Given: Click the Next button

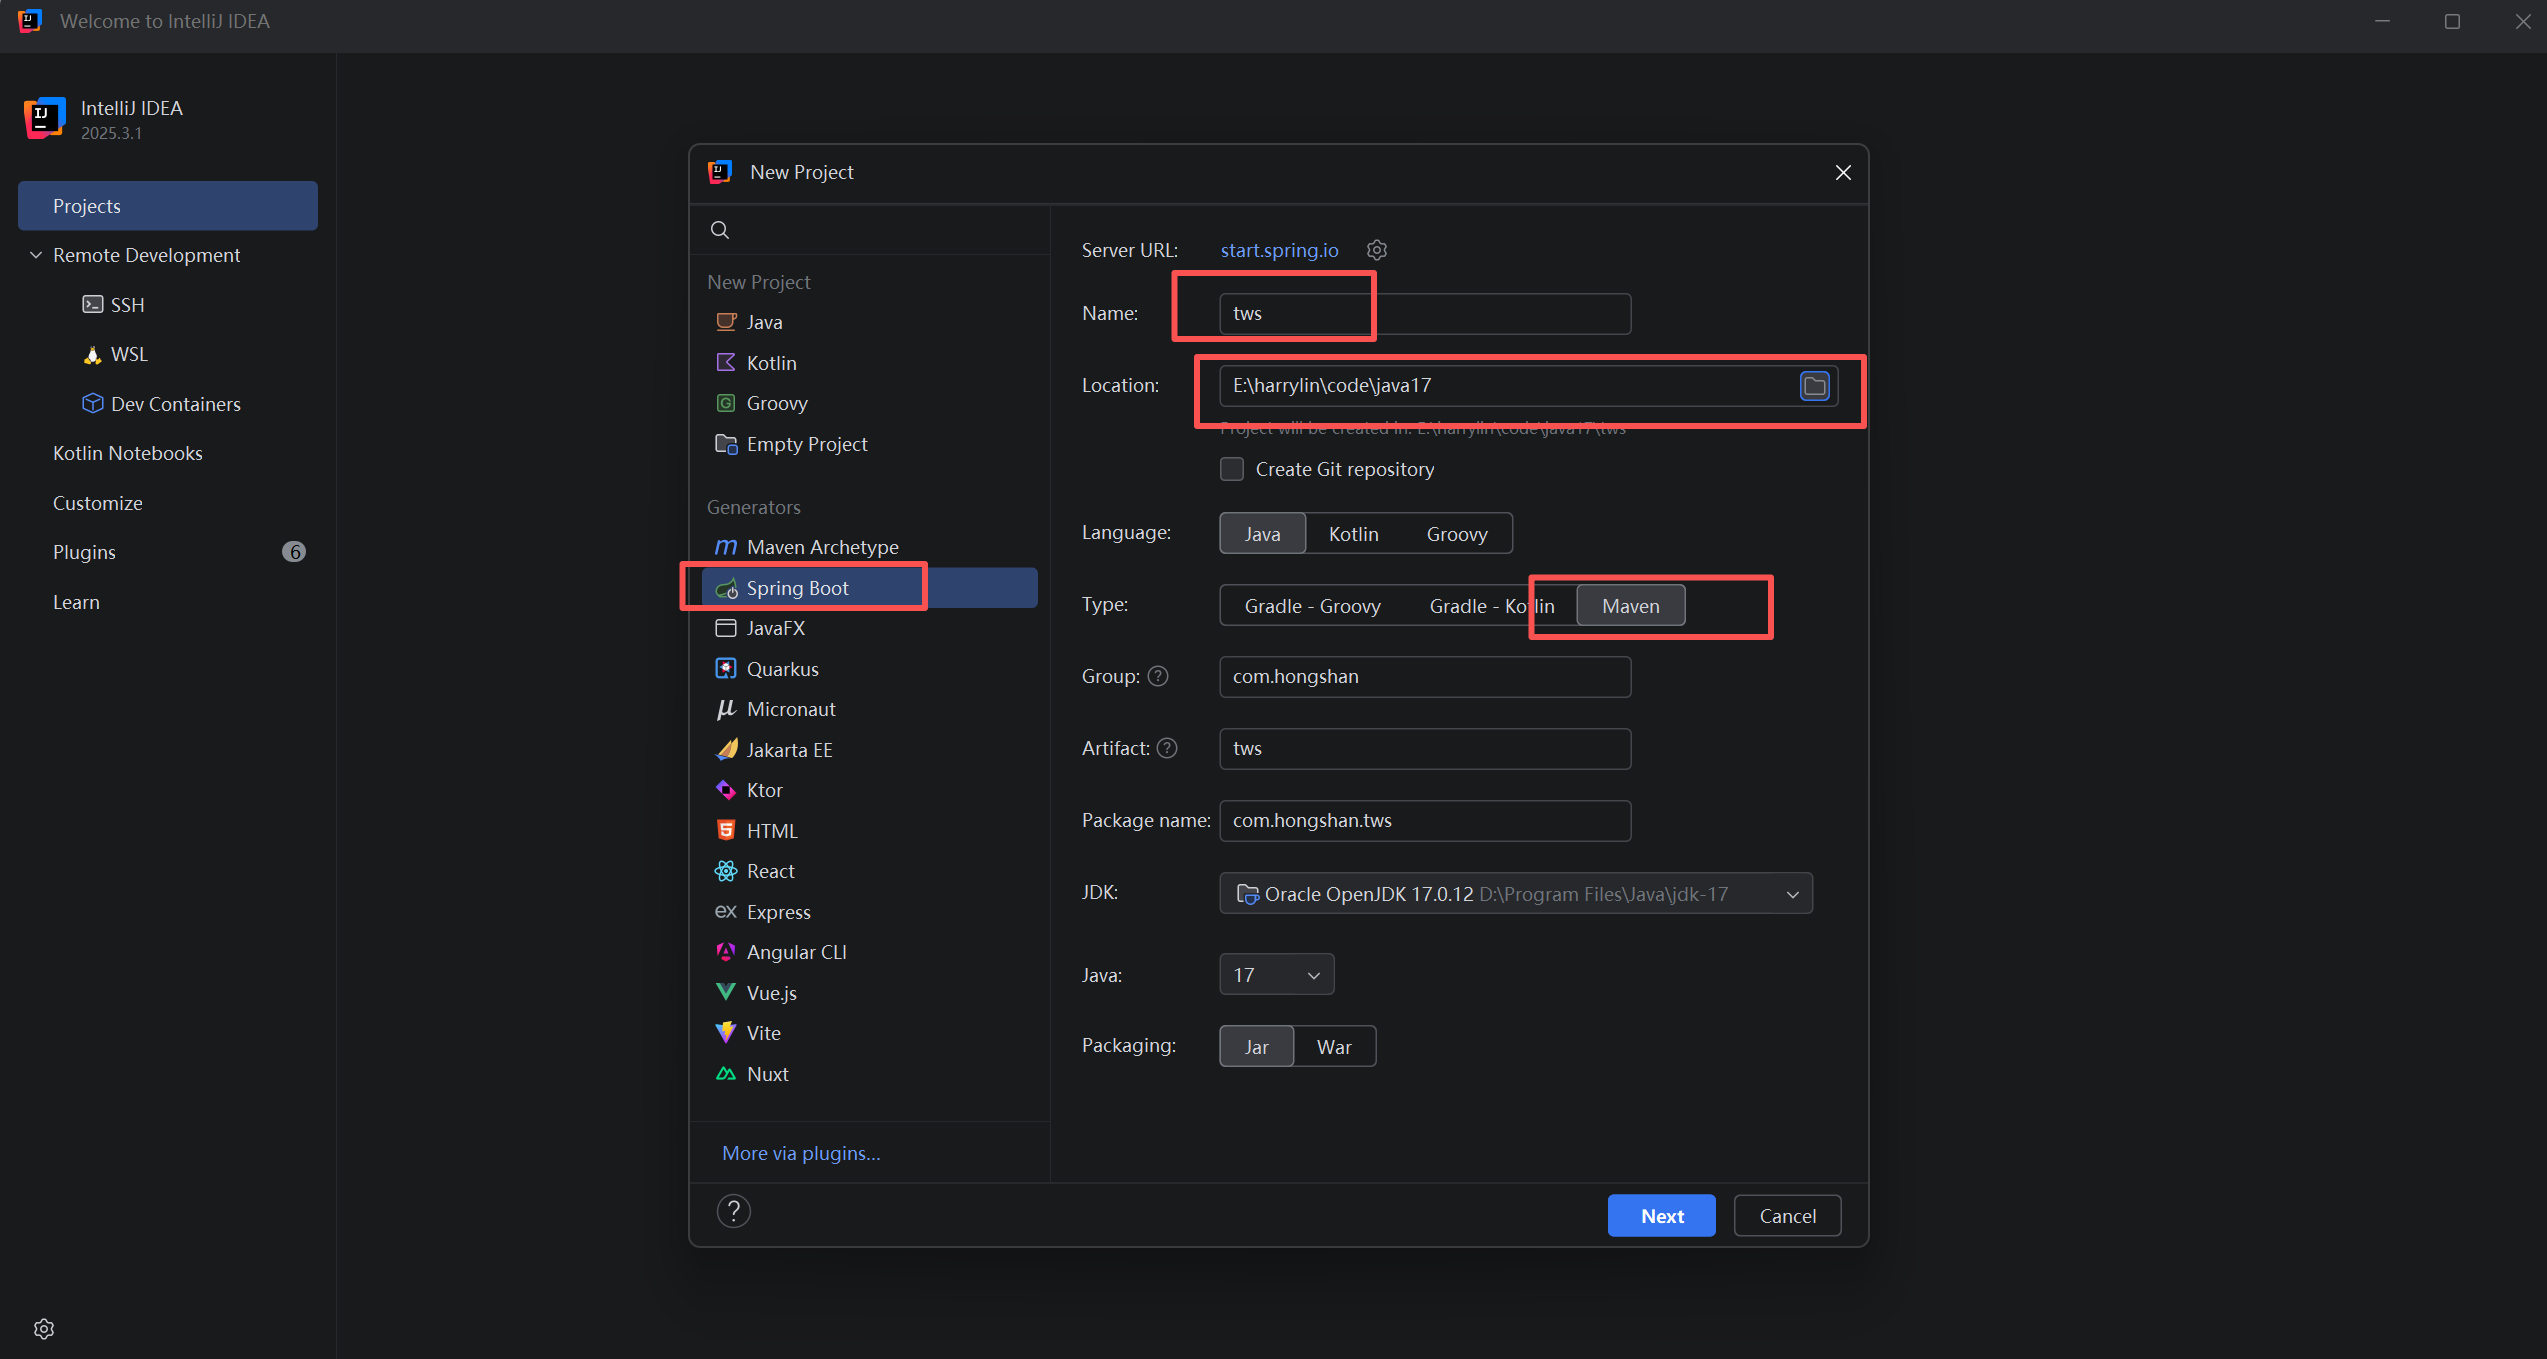Looking at the screenshot, I should pyautogui.click(x=1661, y=1217).
